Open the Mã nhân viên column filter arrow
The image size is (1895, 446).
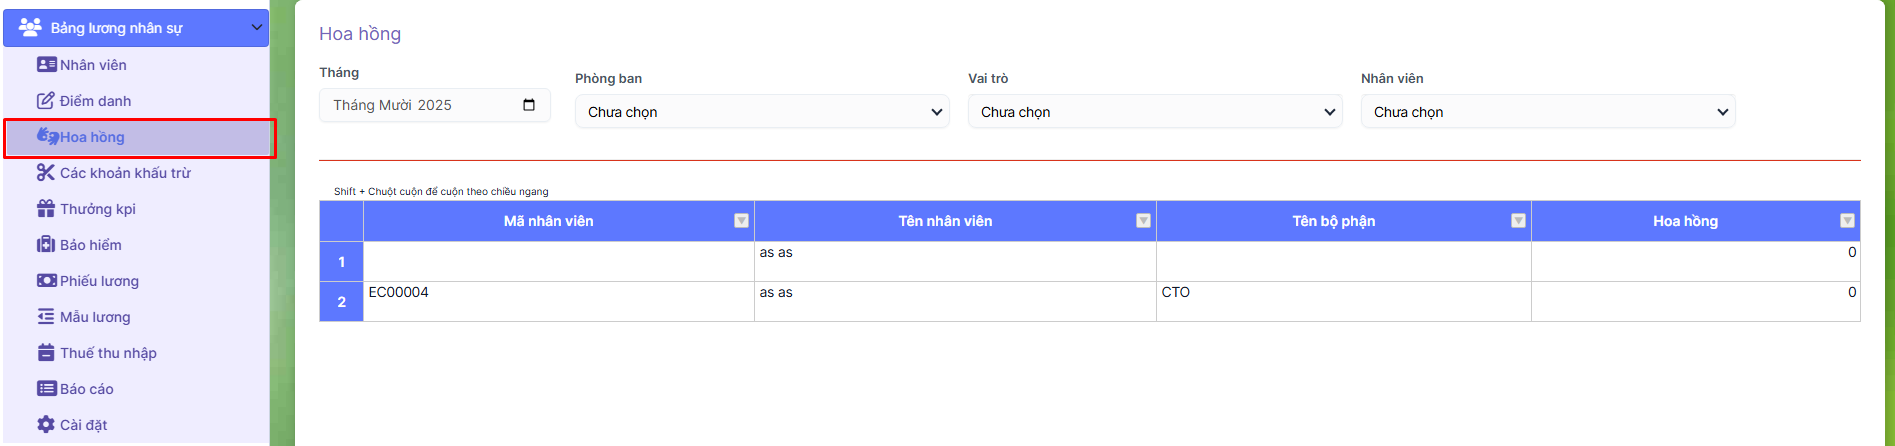[741, 221]
